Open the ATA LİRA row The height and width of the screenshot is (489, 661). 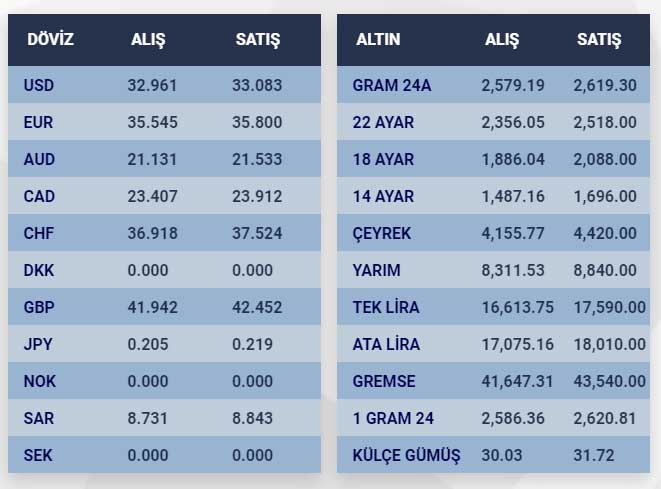pyautogui.click(x=386, y=344)
